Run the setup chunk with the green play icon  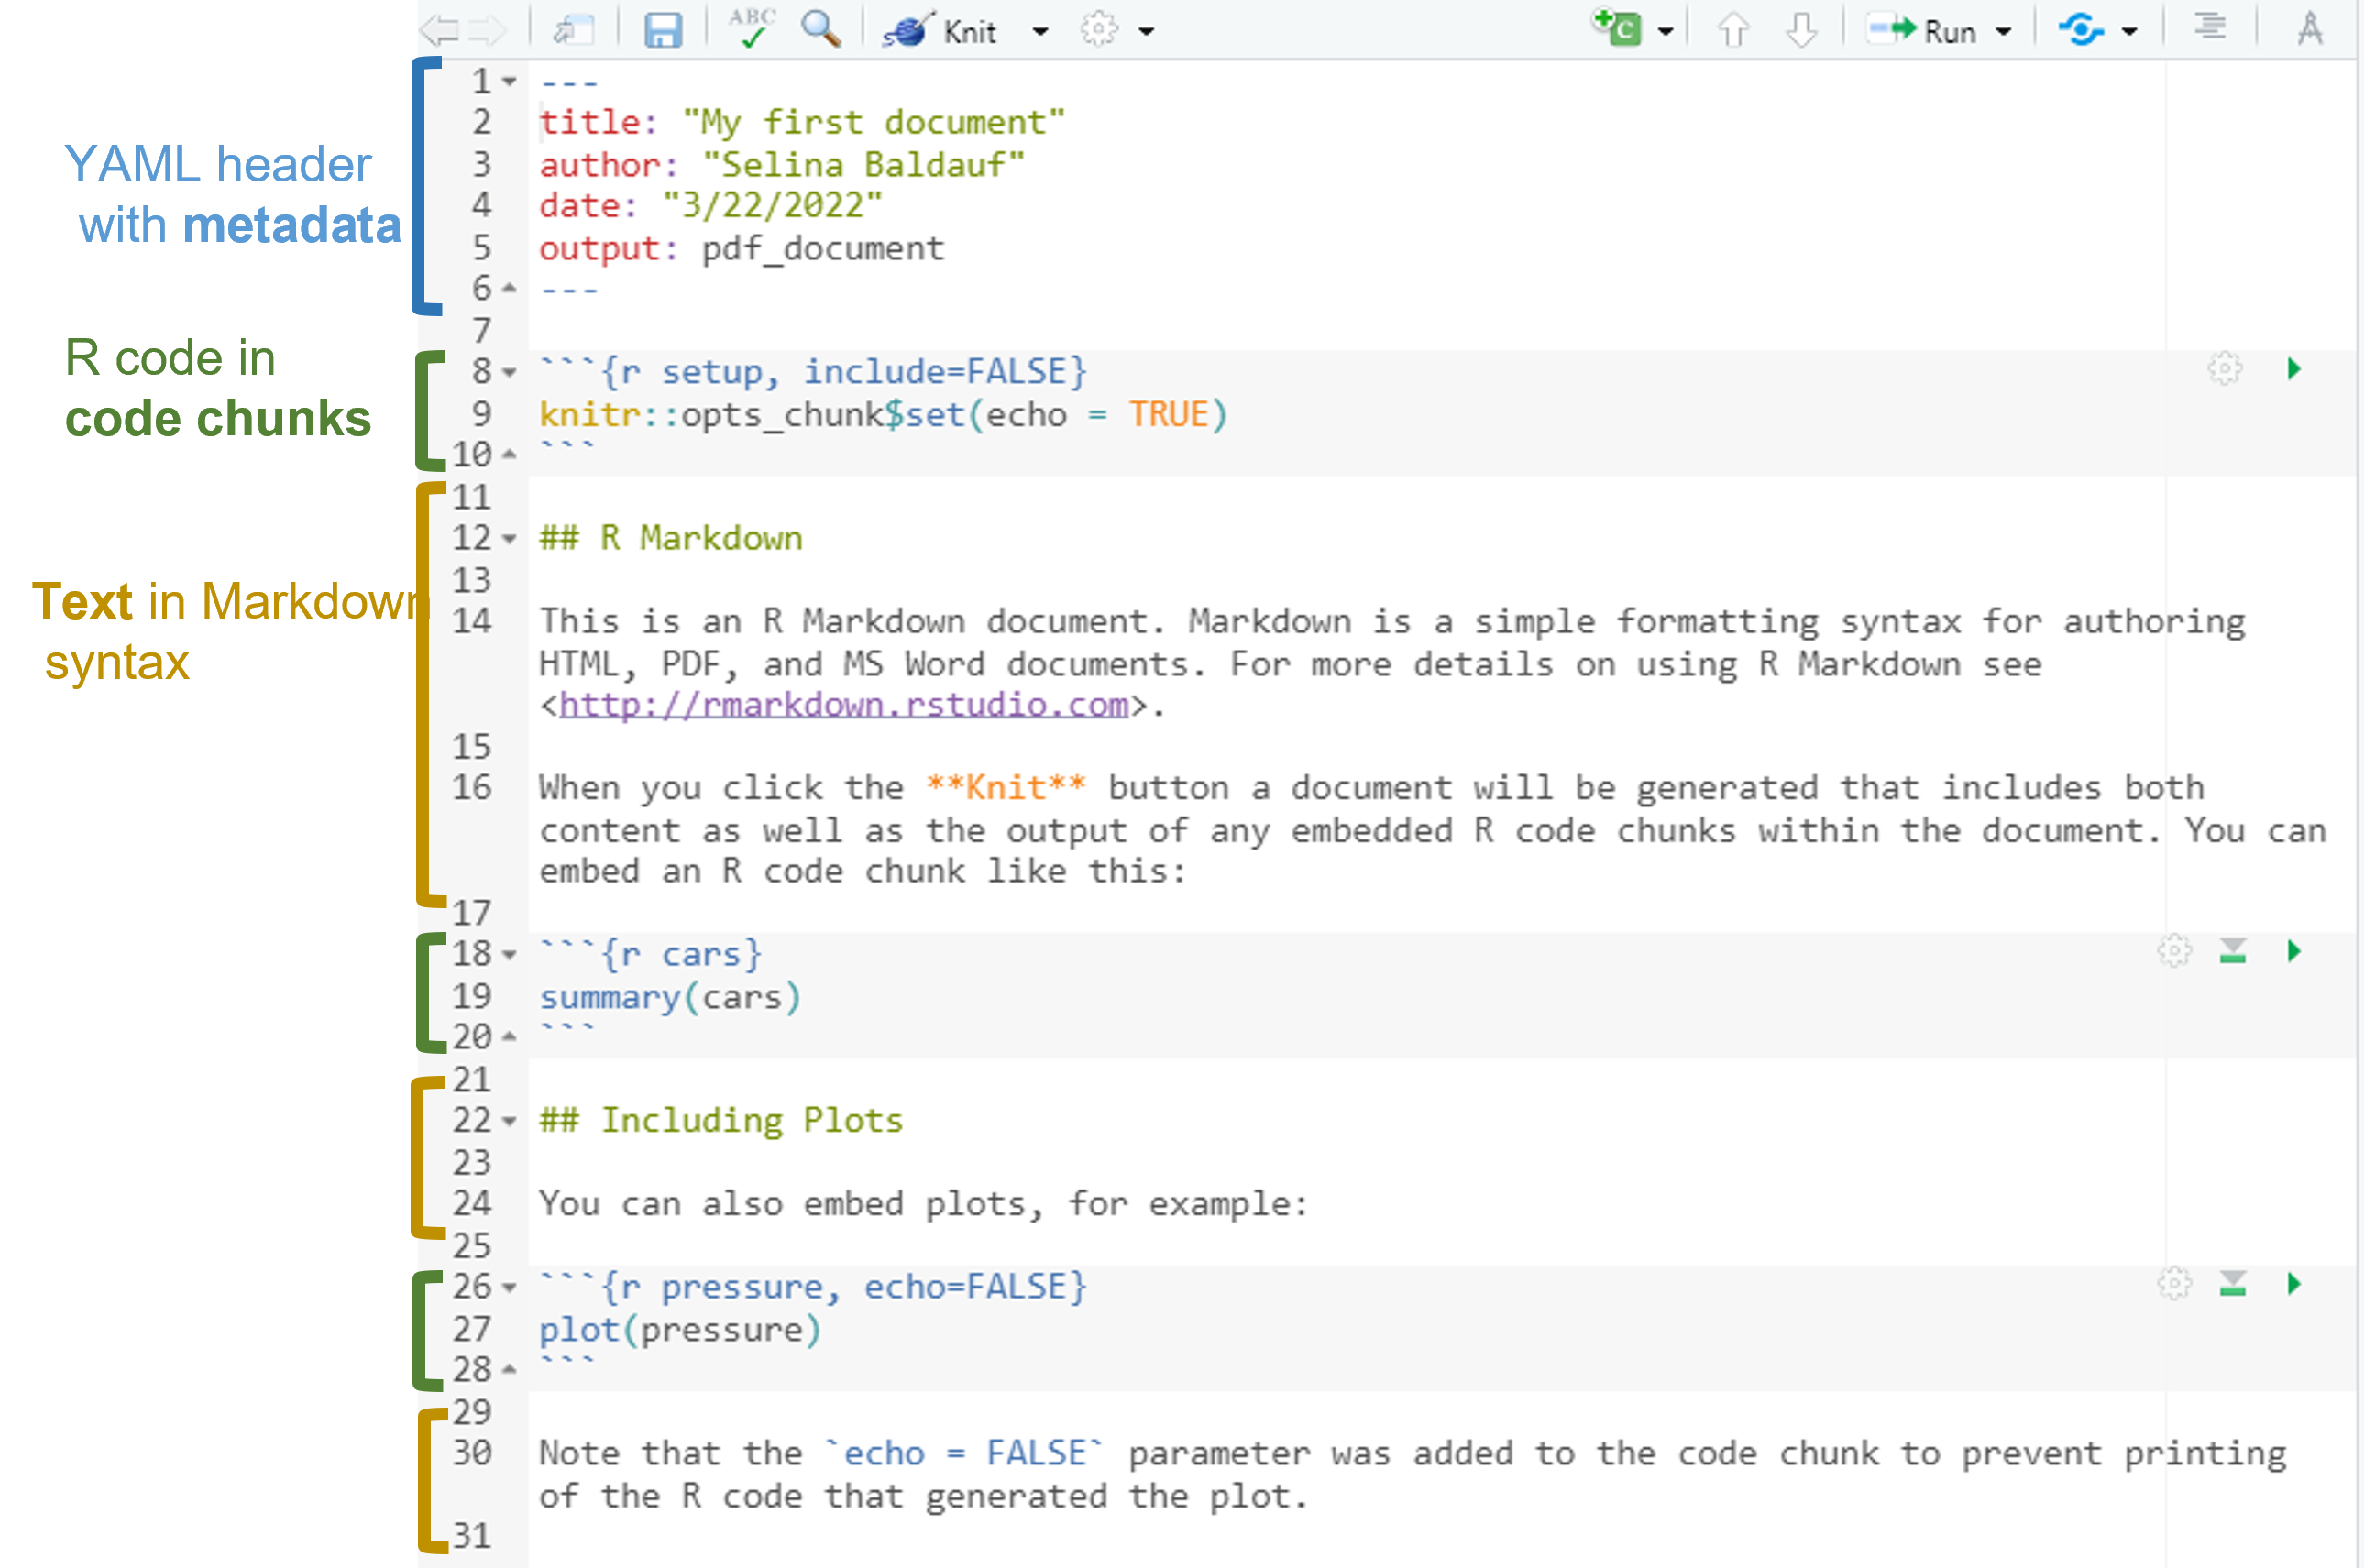[2294, 369]
